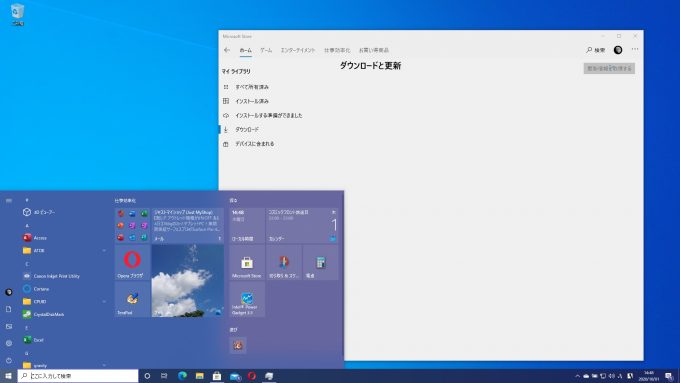Image resolution: width=680 pixels, height=383 pixels.
Task: Click the 更新プログラムを取得する button
Action: click(x=609, y=69)
